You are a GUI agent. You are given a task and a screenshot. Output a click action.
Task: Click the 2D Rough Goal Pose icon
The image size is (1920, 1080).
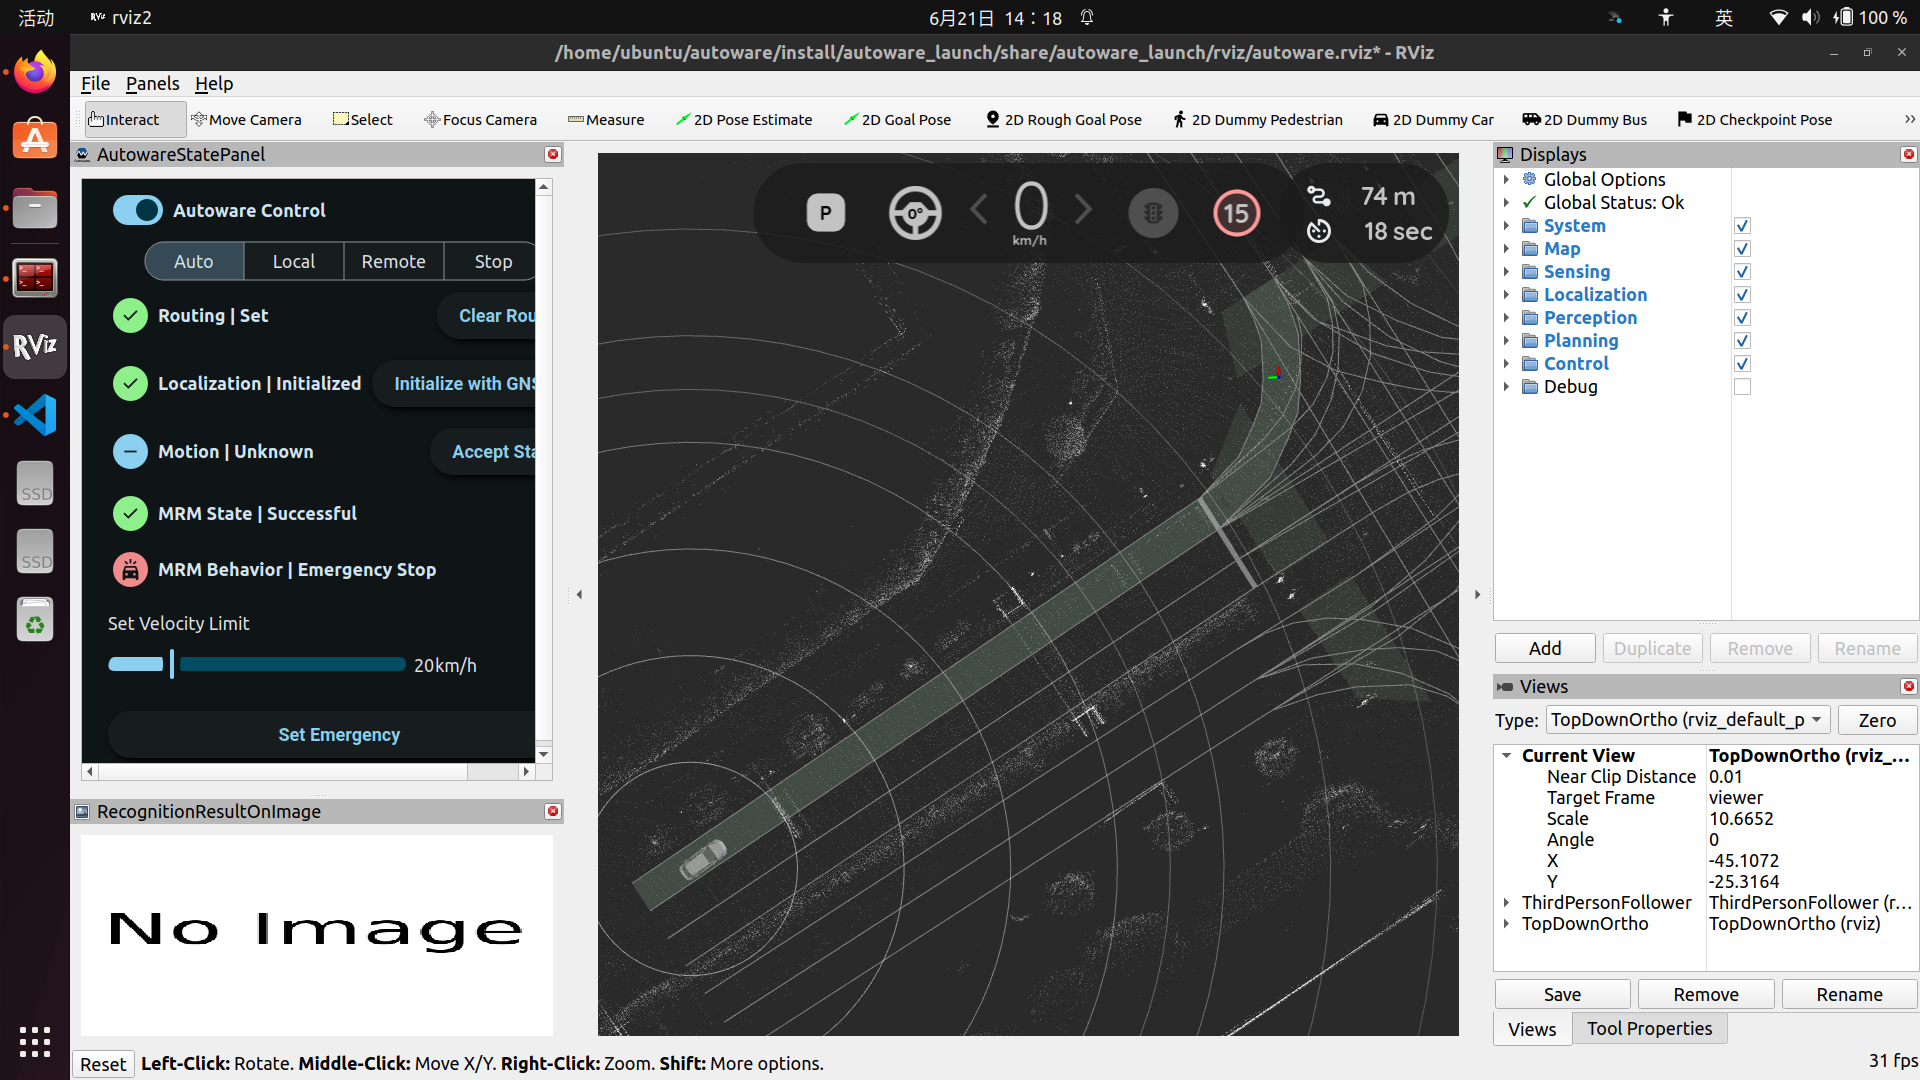coord(992,119)
